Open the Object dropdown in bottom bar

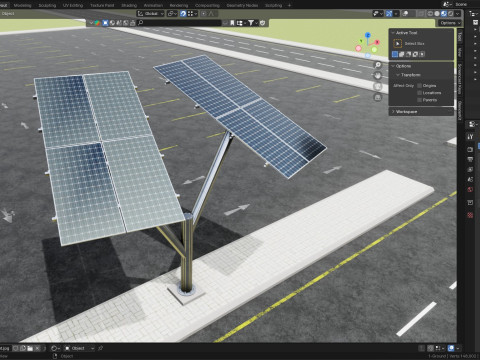(80, 348)
